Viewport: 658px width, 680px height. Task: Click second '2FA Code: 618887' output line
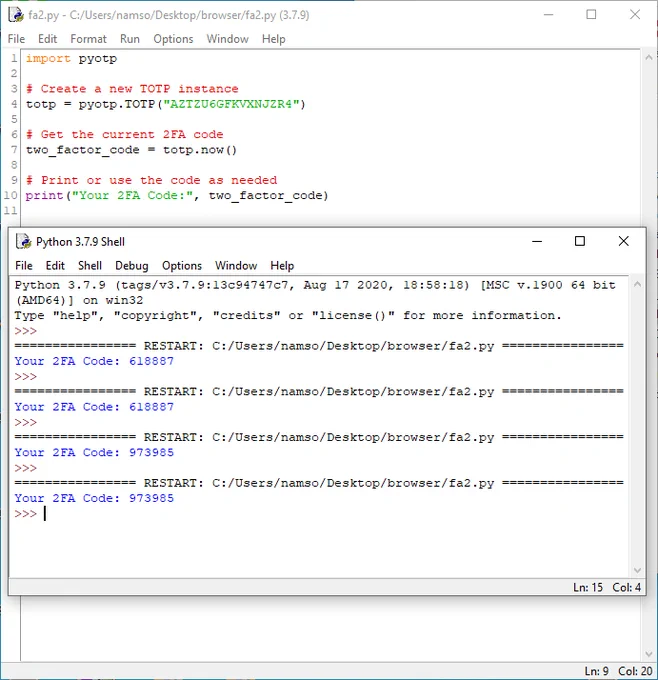tap(94, 407)
